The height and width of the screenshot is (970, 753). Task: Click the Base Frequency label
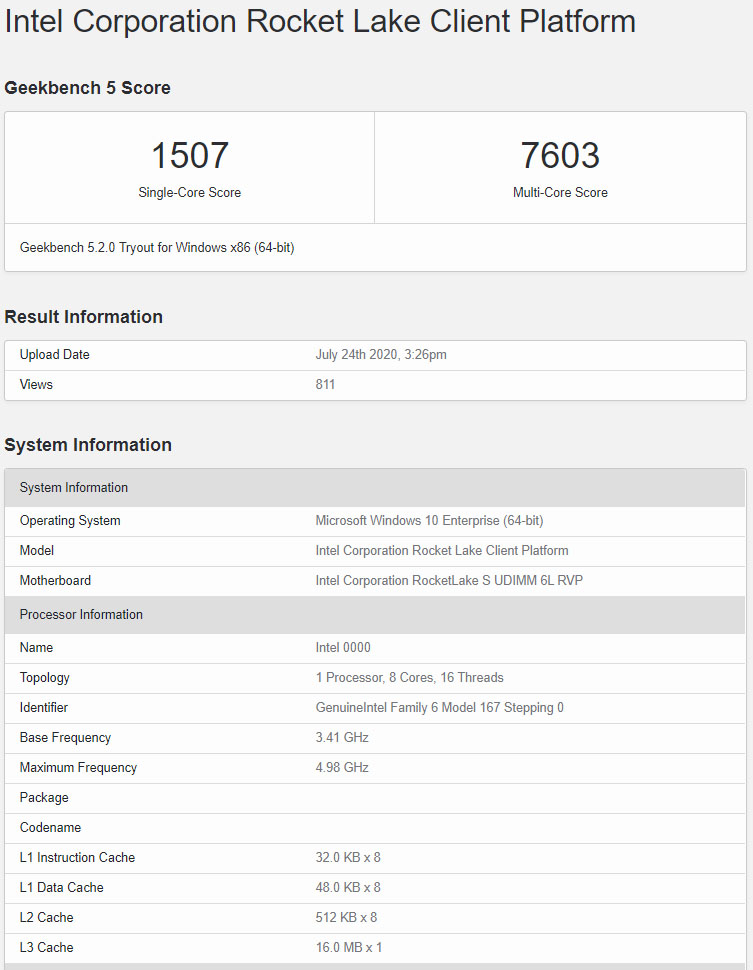point(65,737)
